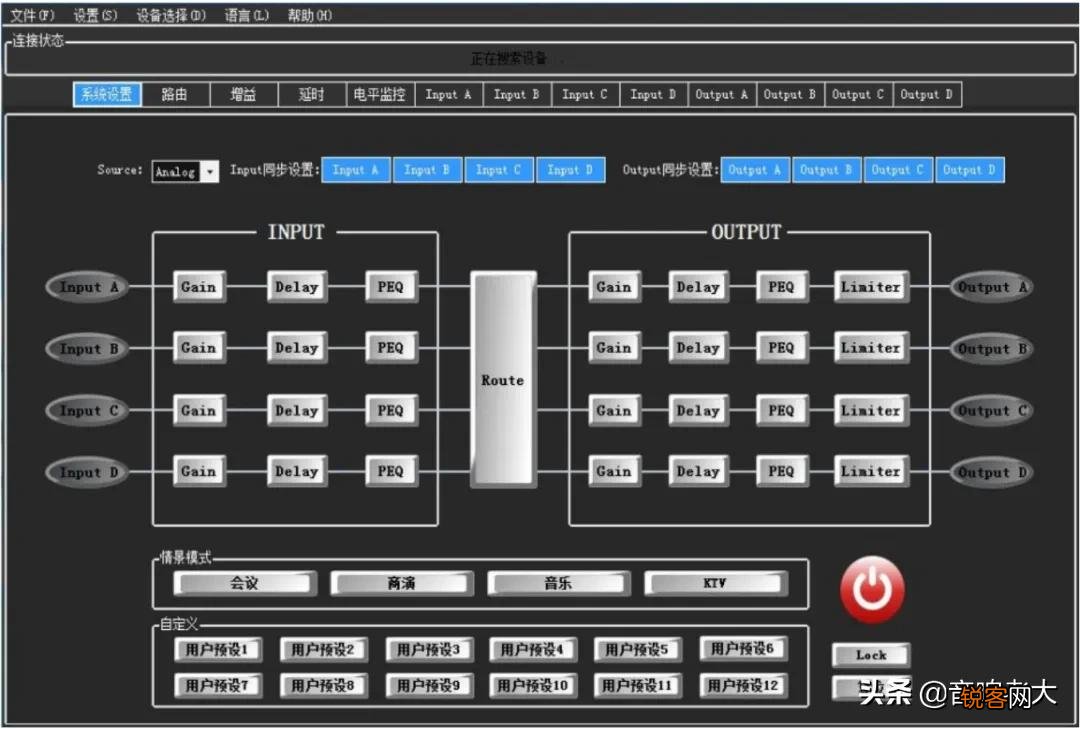Select the 会议 scene mode button
This screenshot has width=1080, height=729.
(x=245, y=583)
